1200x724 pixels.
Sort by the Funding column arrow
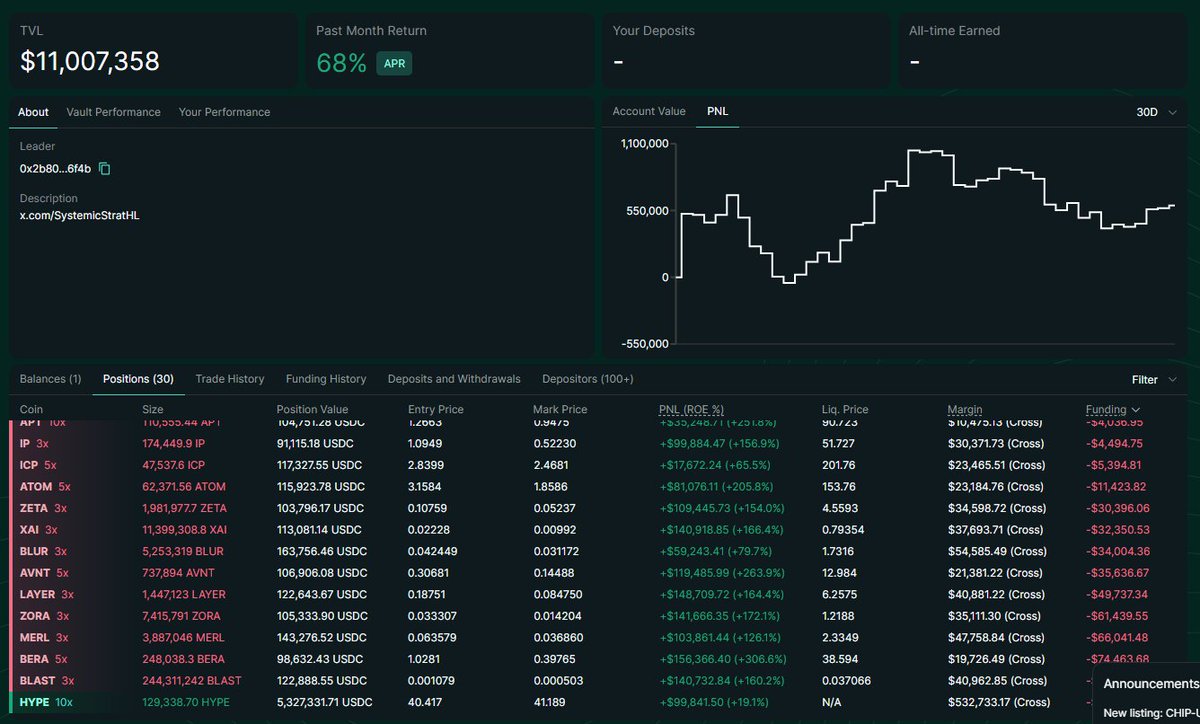click(1135, 410)
